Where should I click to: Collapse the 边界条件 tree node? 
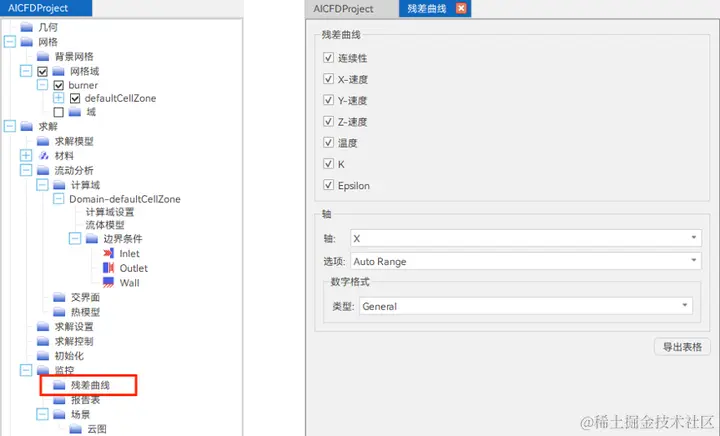pos(75,239)
